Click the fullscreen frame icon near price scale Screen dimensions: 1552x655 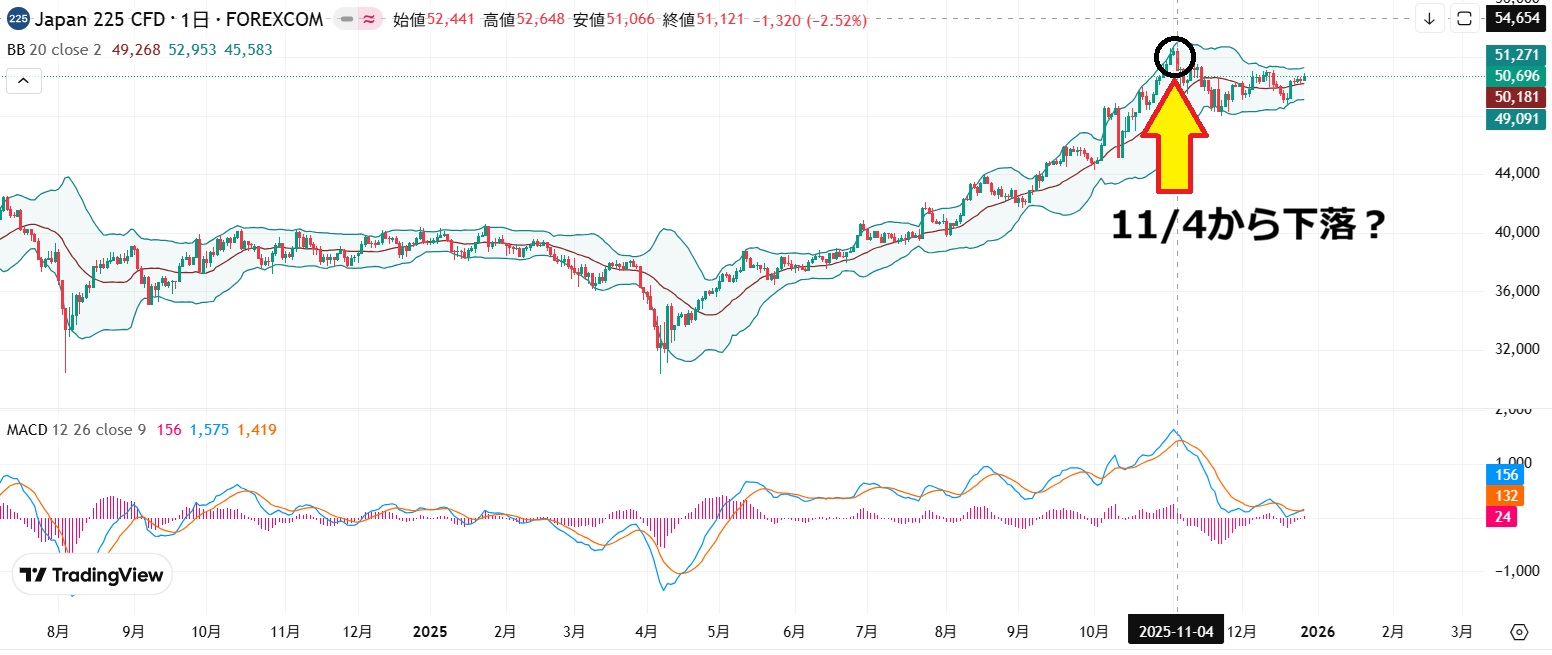(x=1464, y=18)
